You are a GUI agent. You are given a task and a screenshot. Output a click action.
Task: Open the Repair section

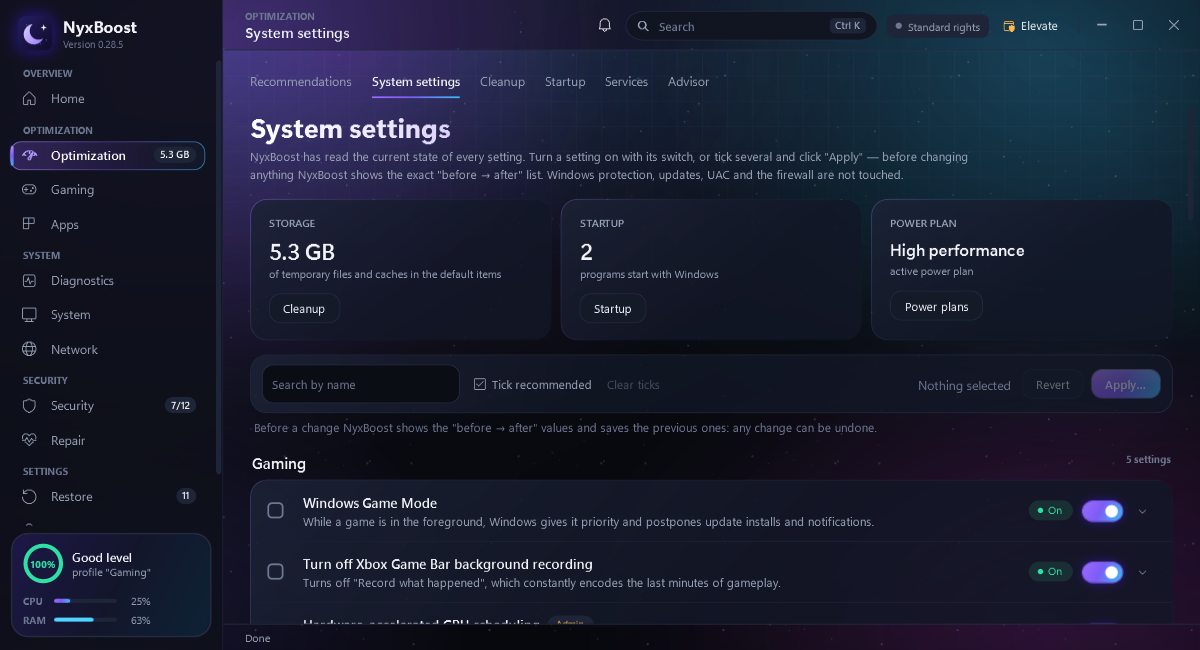tap(108, 441)
